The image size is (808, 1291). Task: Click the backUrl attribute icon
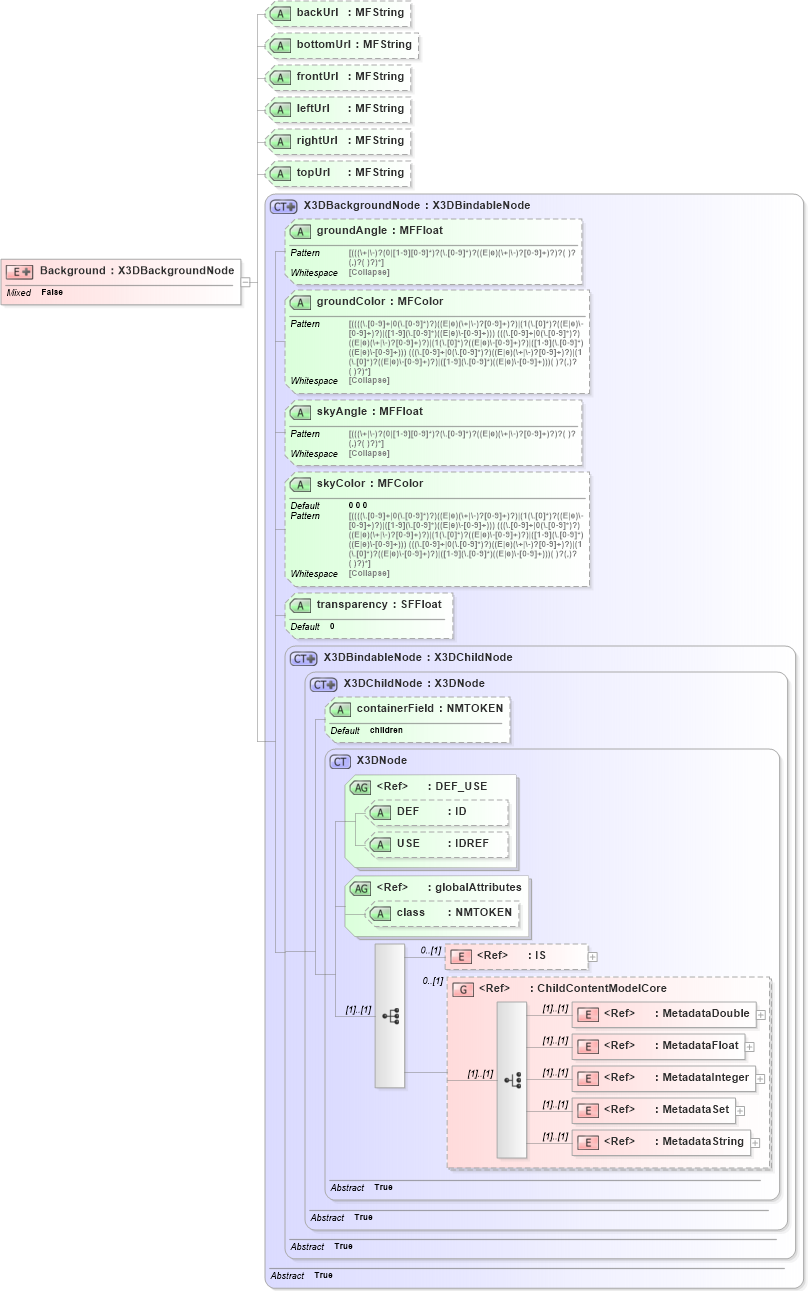tap(281, 13)
